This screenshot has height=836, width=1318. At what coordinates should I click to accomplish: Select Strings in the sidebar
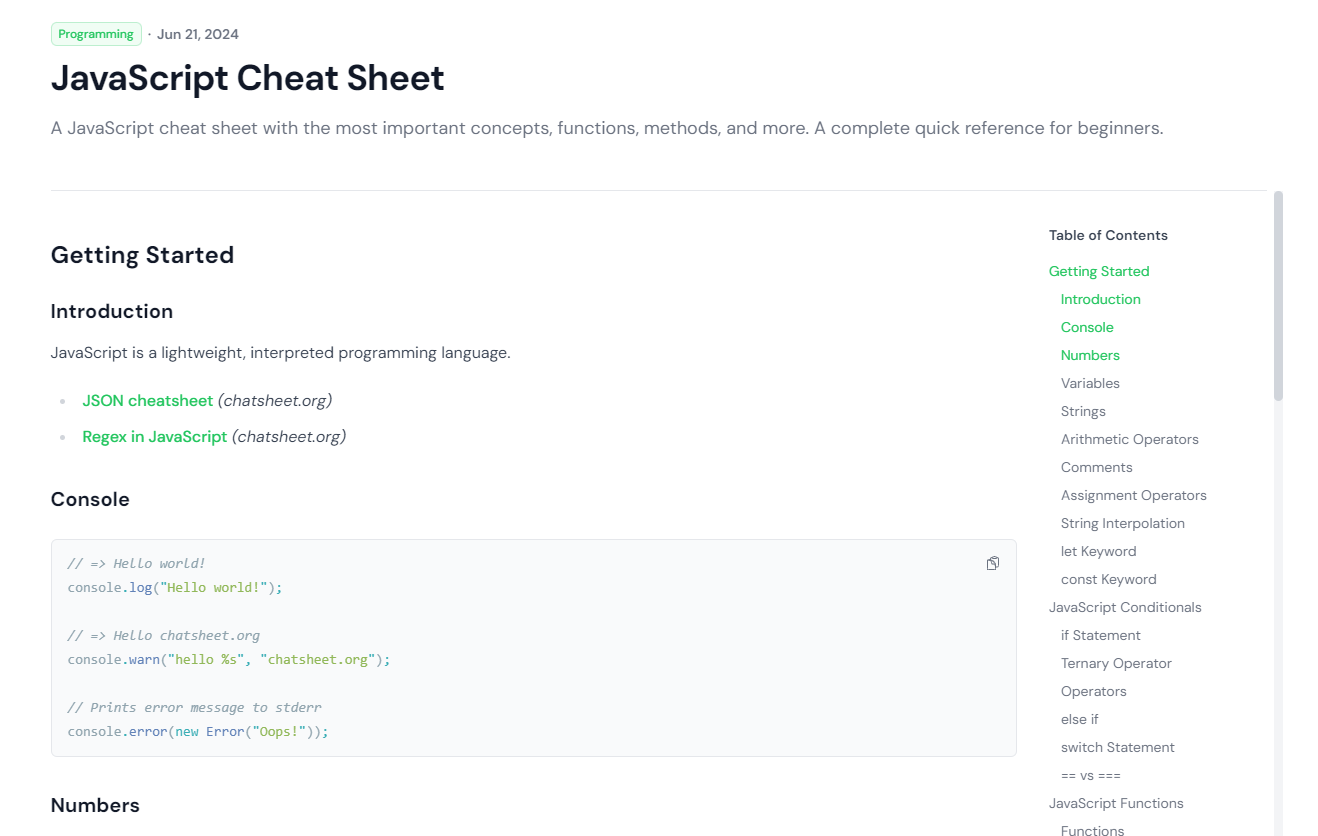pyautogui.click(x=1083, y=411)
